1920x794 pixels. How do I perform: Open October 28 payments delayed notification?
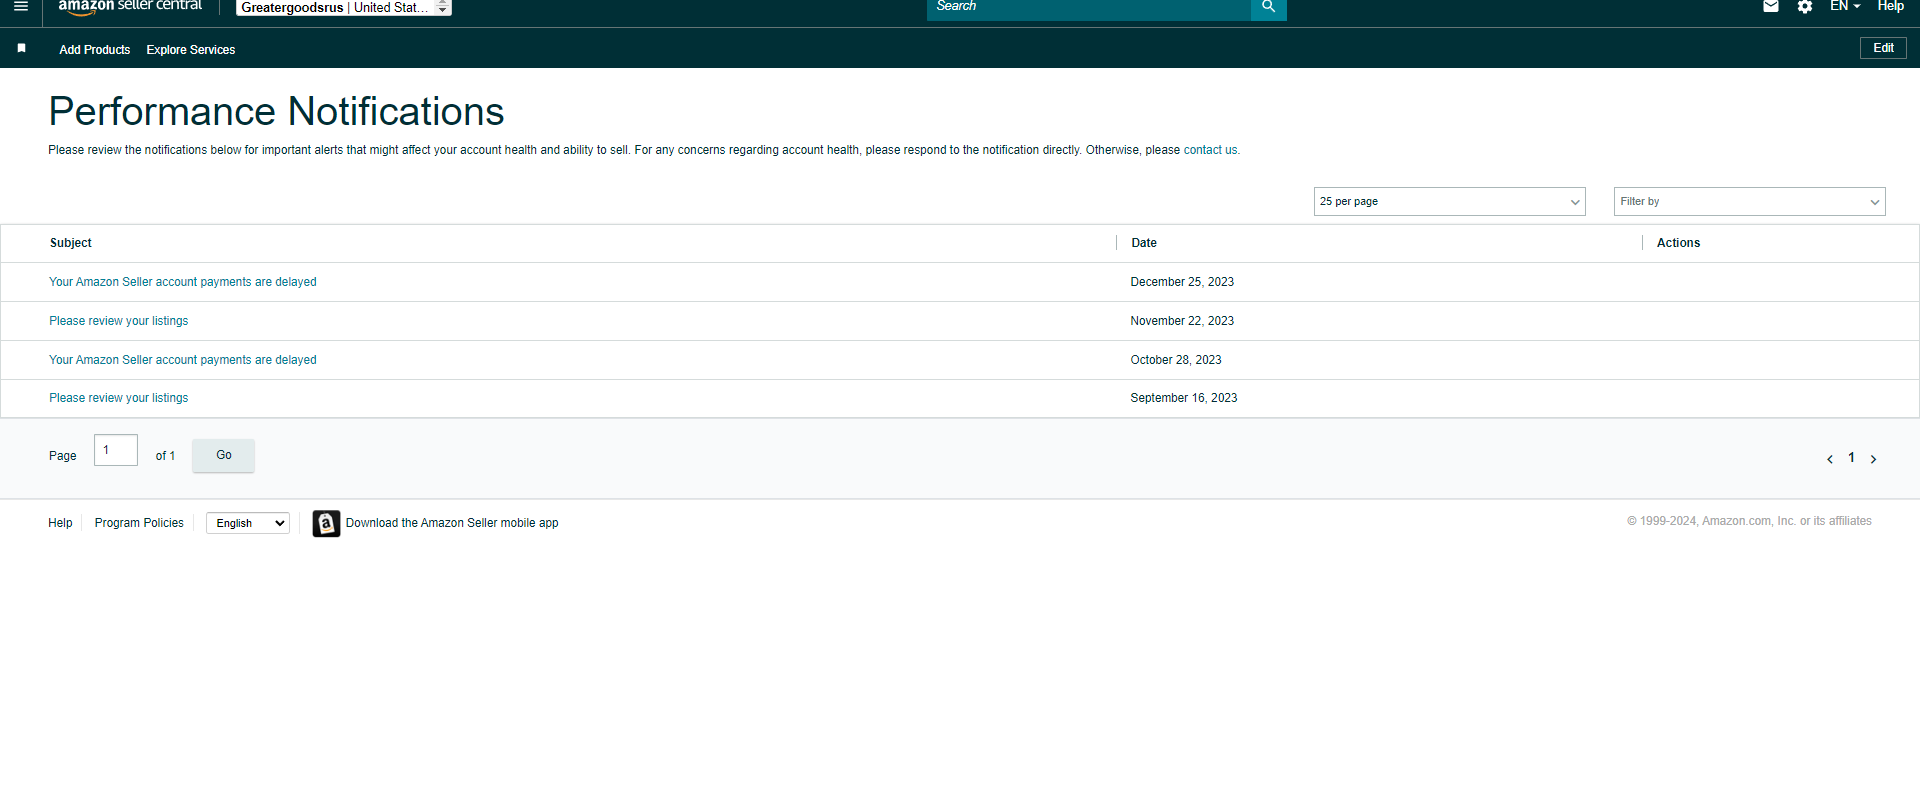point(183,360)
